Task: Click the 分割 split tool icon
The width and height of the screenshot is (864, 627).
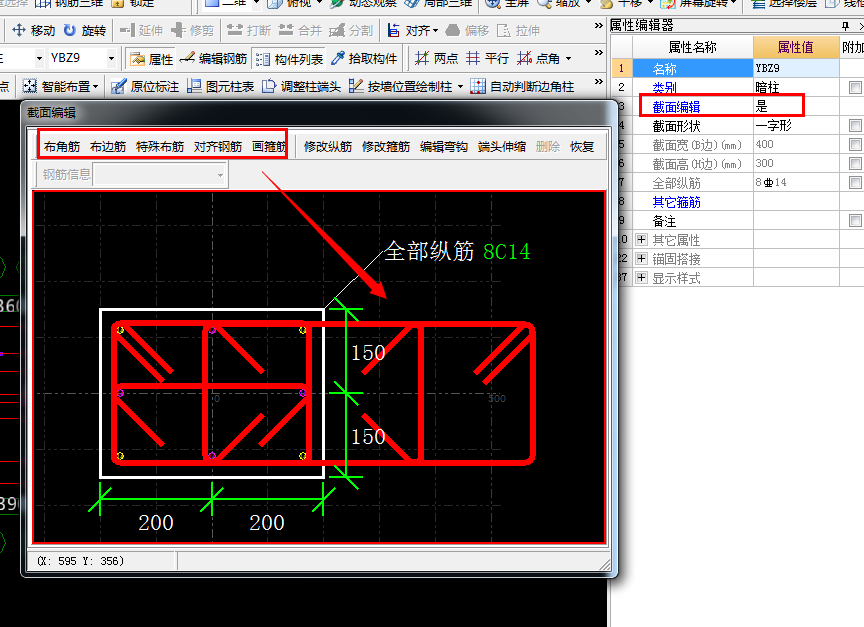Action: tap(337, 30)
